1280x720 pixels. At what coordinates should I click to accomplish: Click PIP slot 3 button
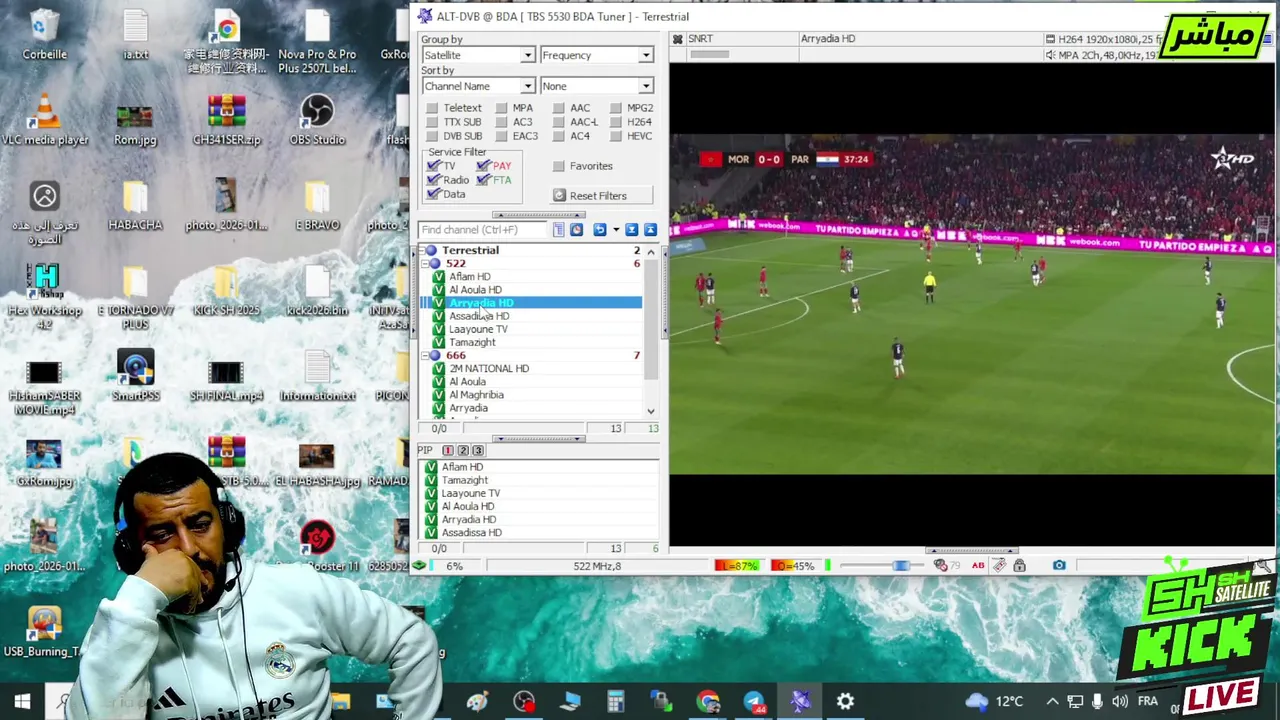click(x=478, y=451)
